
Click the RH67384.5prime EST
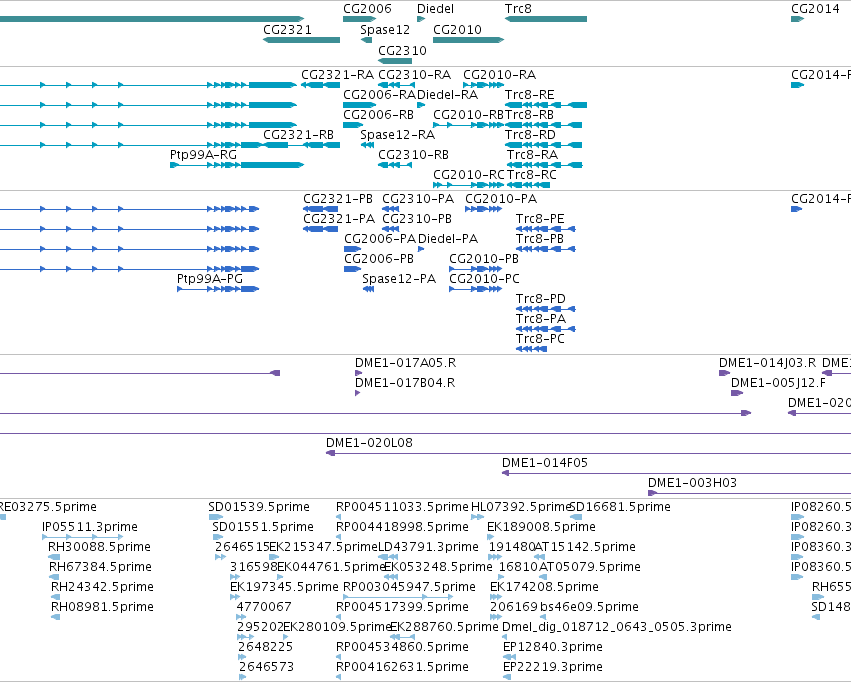click(x=54, y=577)
